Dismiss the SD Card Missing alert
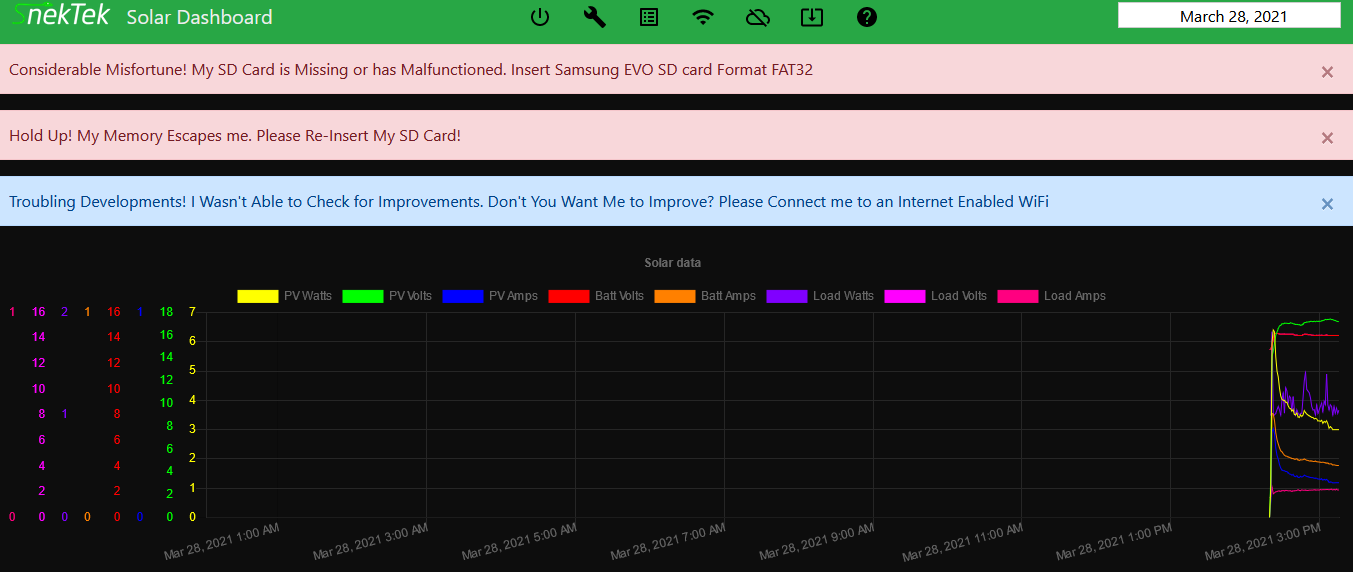Viewport: 1353px width, 572px height. pyautogui.click(x=1327, y=71)
